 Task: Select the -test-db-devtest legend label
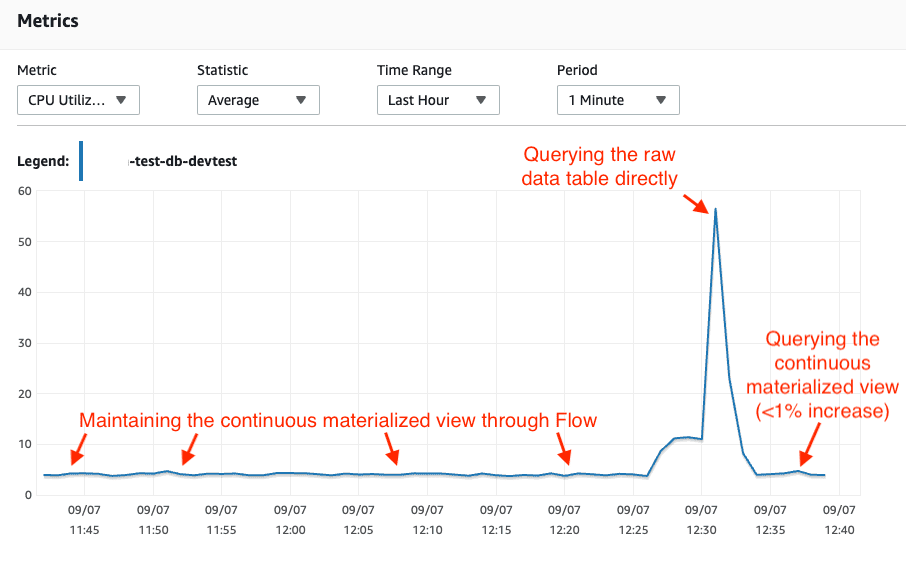pos(183,161)
